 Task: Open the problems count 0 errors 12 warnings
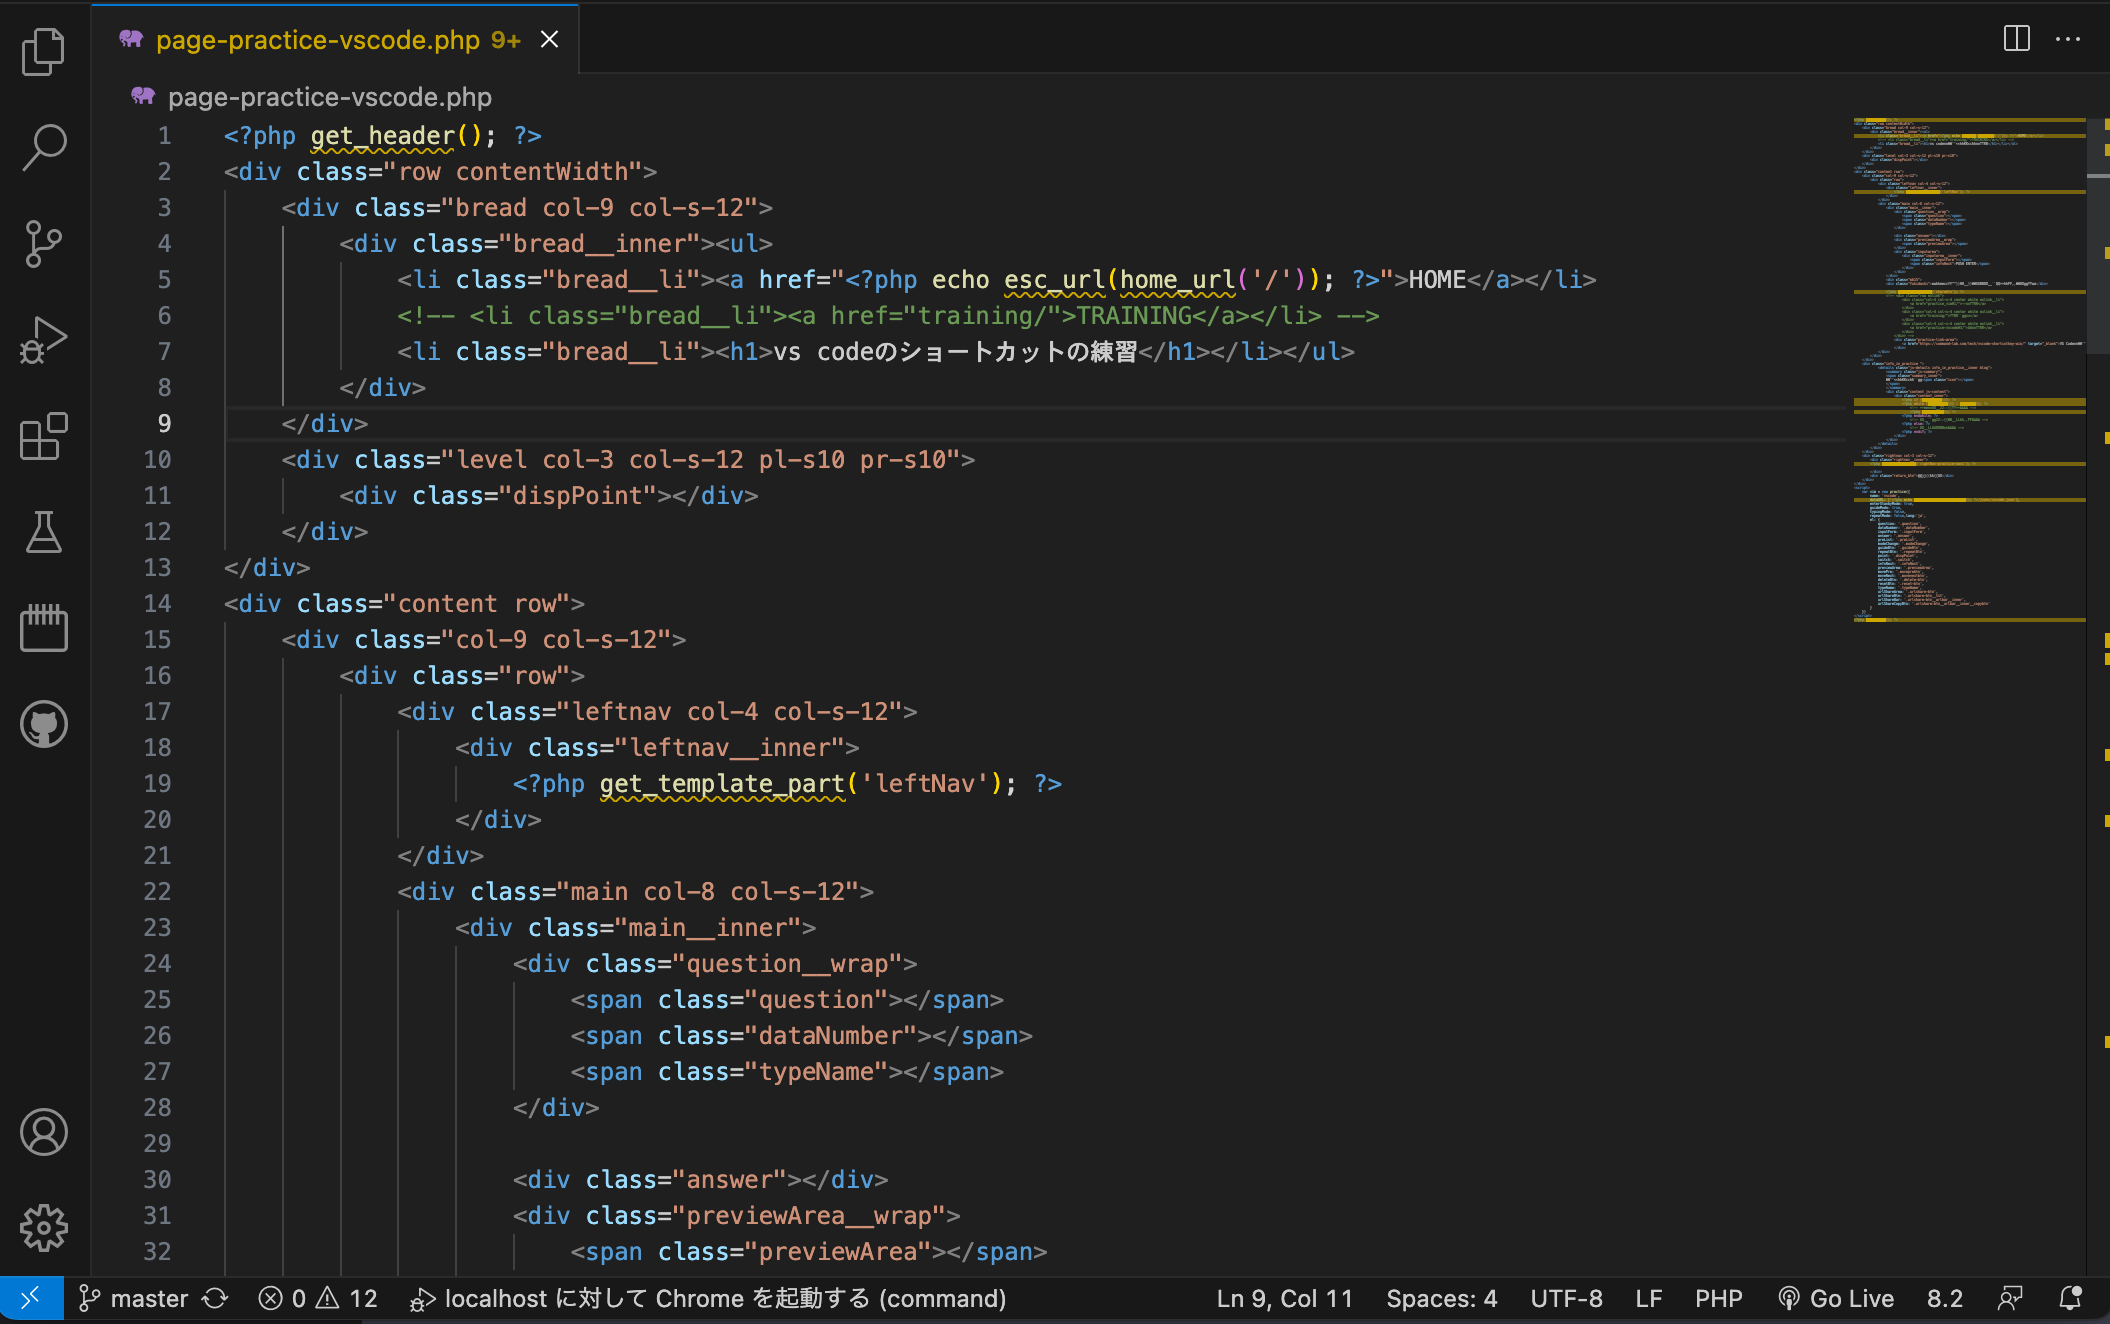(318, 1298)
